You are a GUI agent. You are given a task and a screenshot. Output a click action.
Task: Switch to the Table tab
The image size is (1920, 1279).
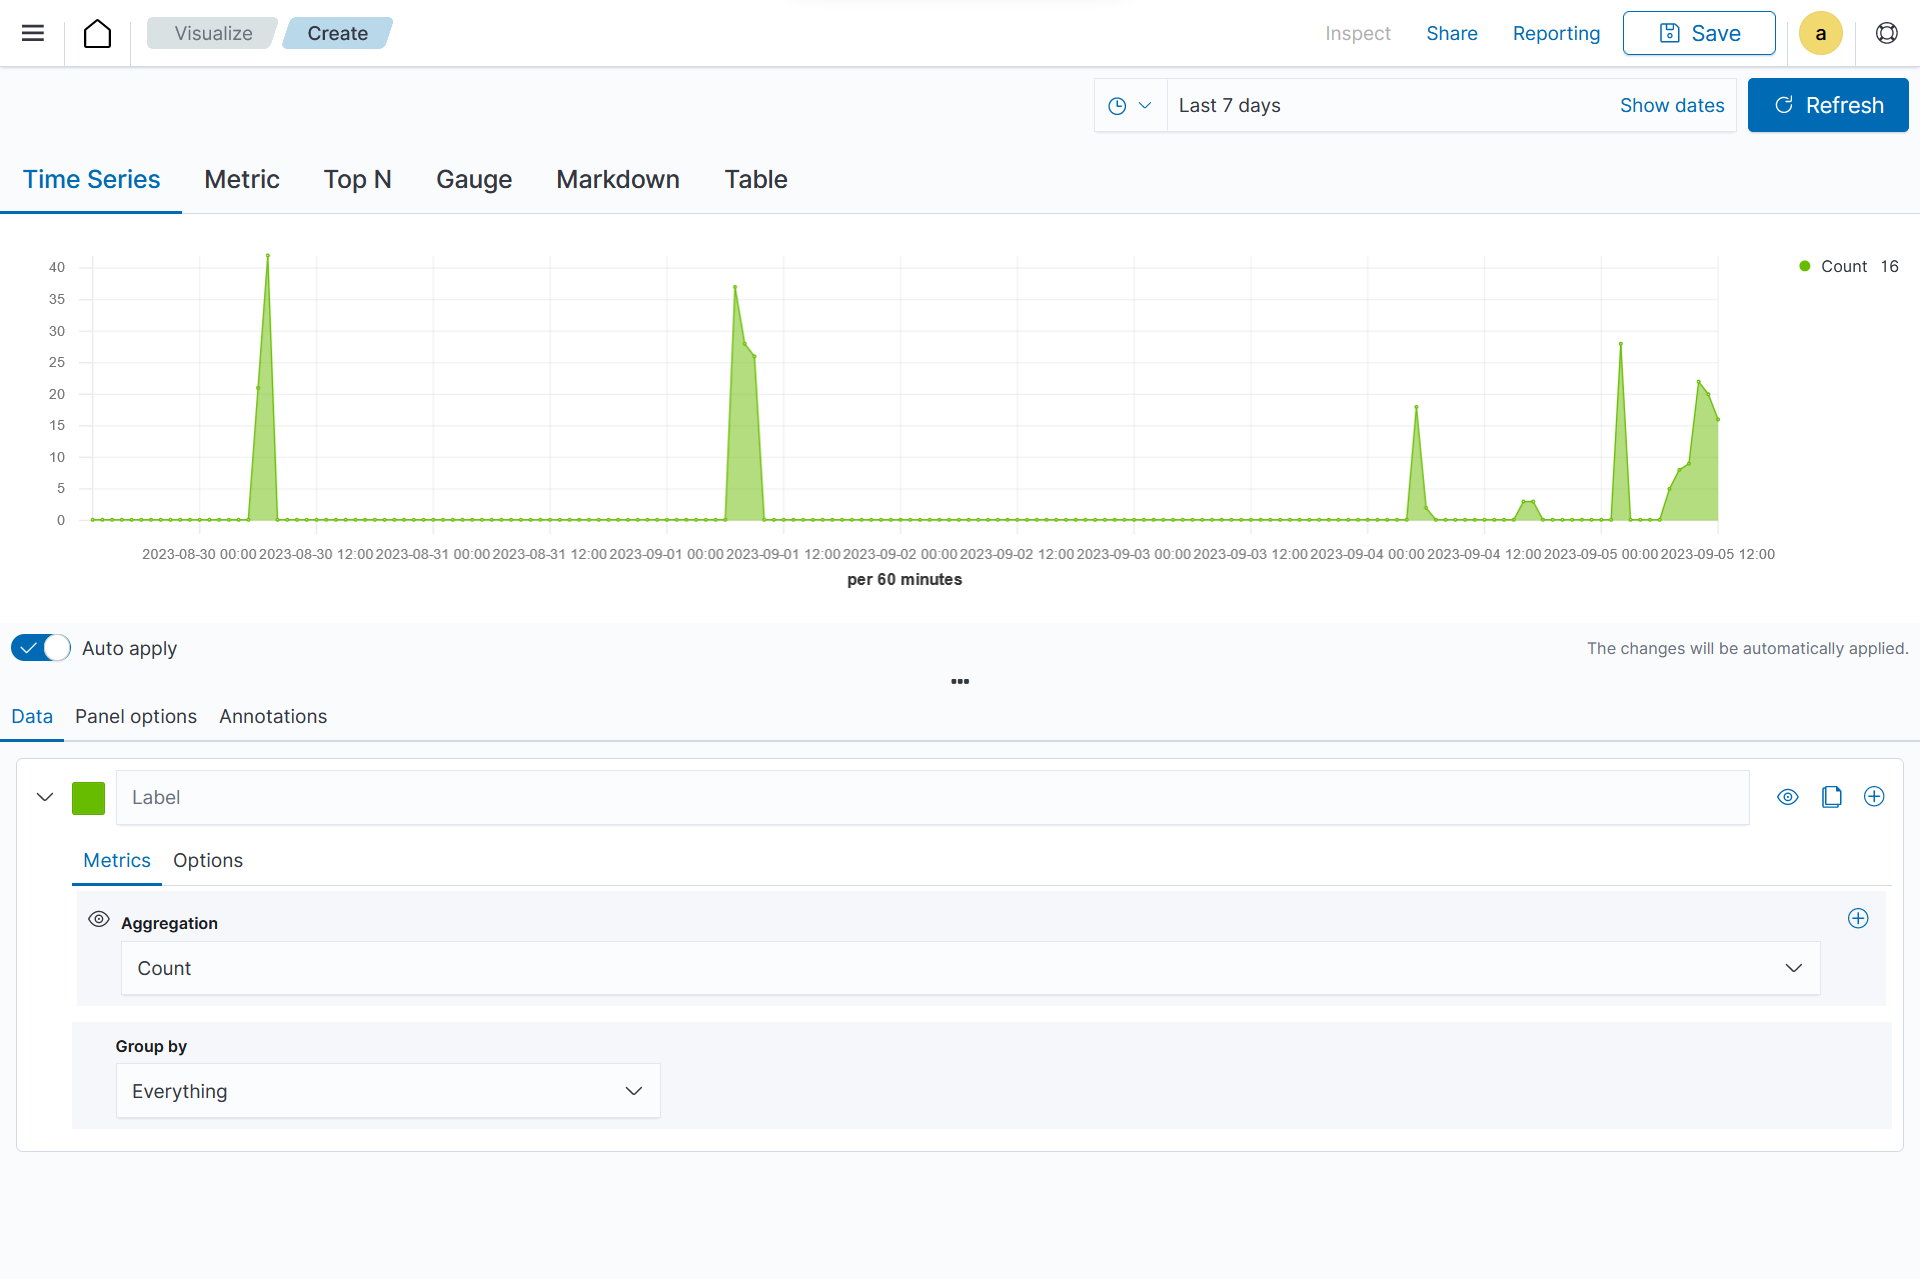(756, 179)
